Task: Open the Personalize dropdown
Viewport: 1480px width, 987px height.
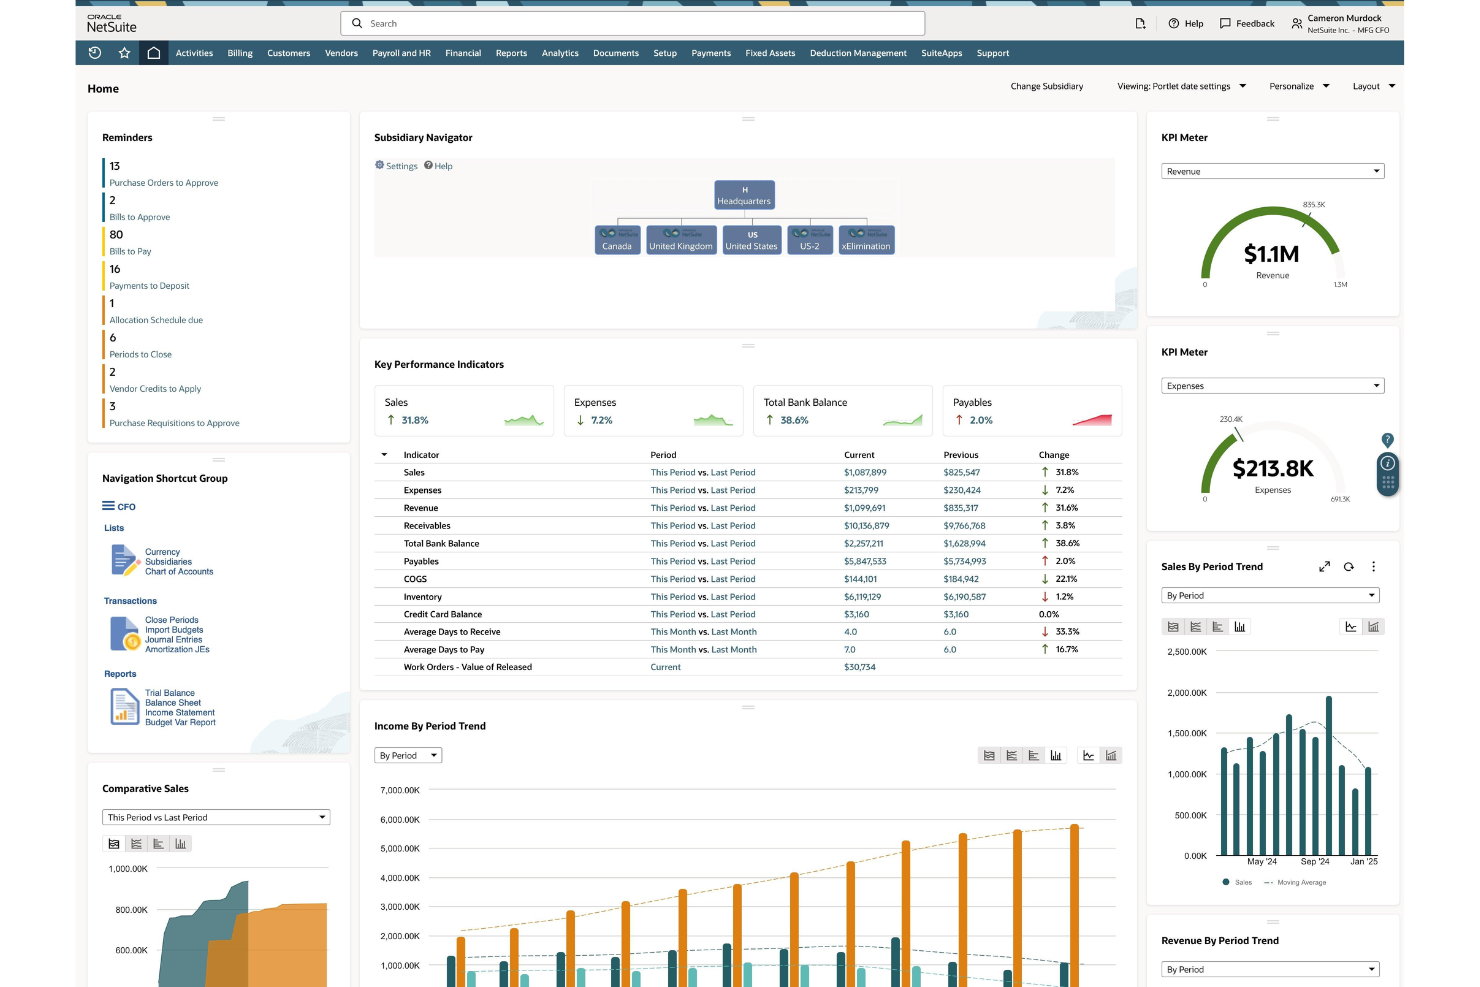Action: [x=1299, y=86]
